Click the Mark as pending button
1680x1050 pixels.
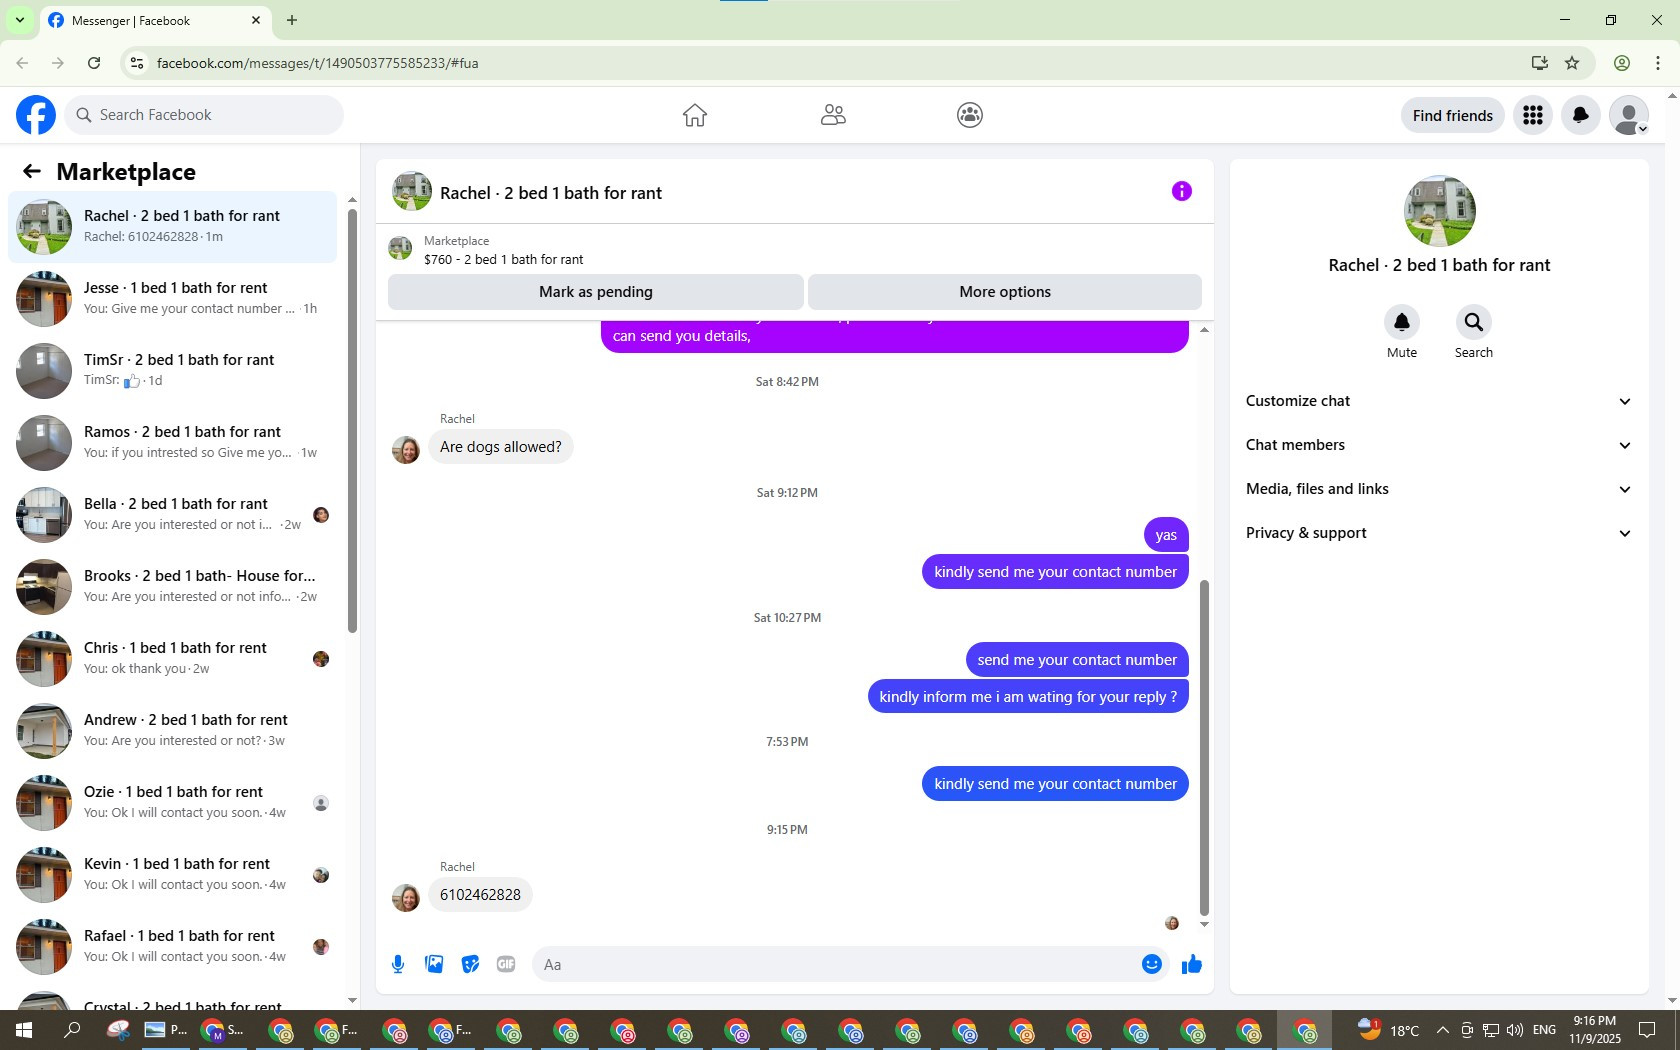(x=596, y=292)
